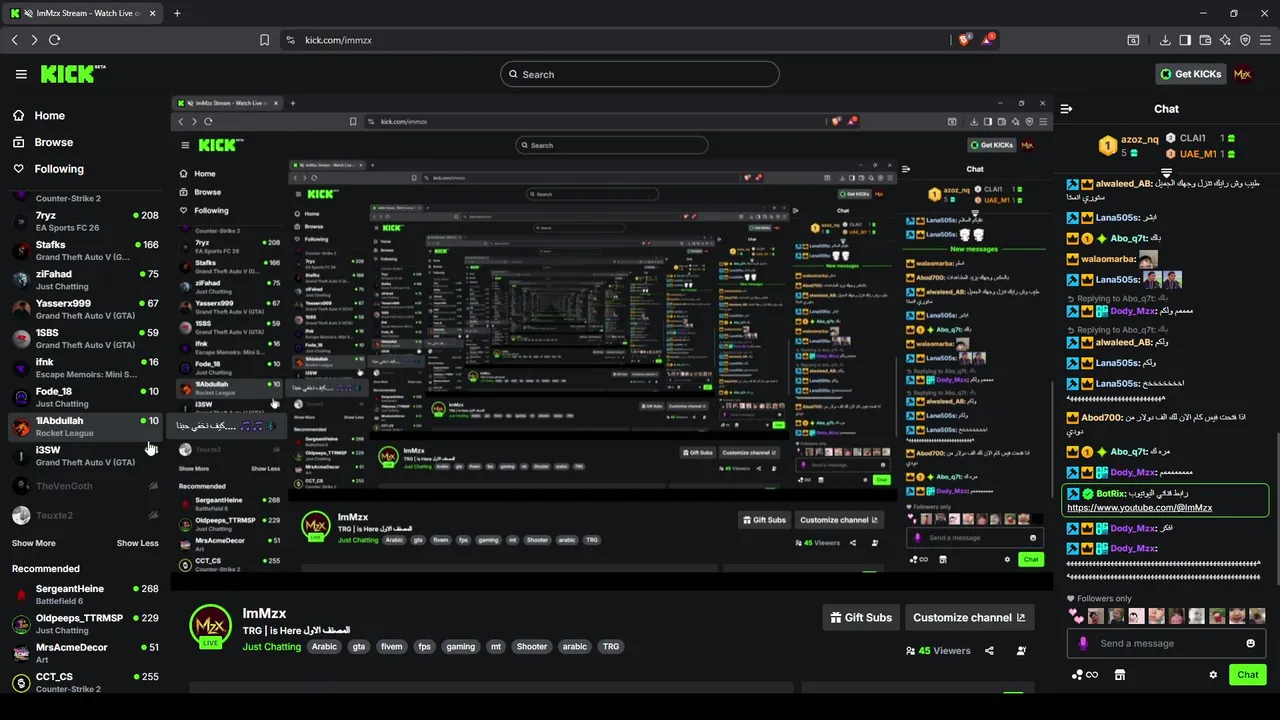Click the pink hearts emote icon
Screen dimensions: 1280x720
(x=1075, y=616)
